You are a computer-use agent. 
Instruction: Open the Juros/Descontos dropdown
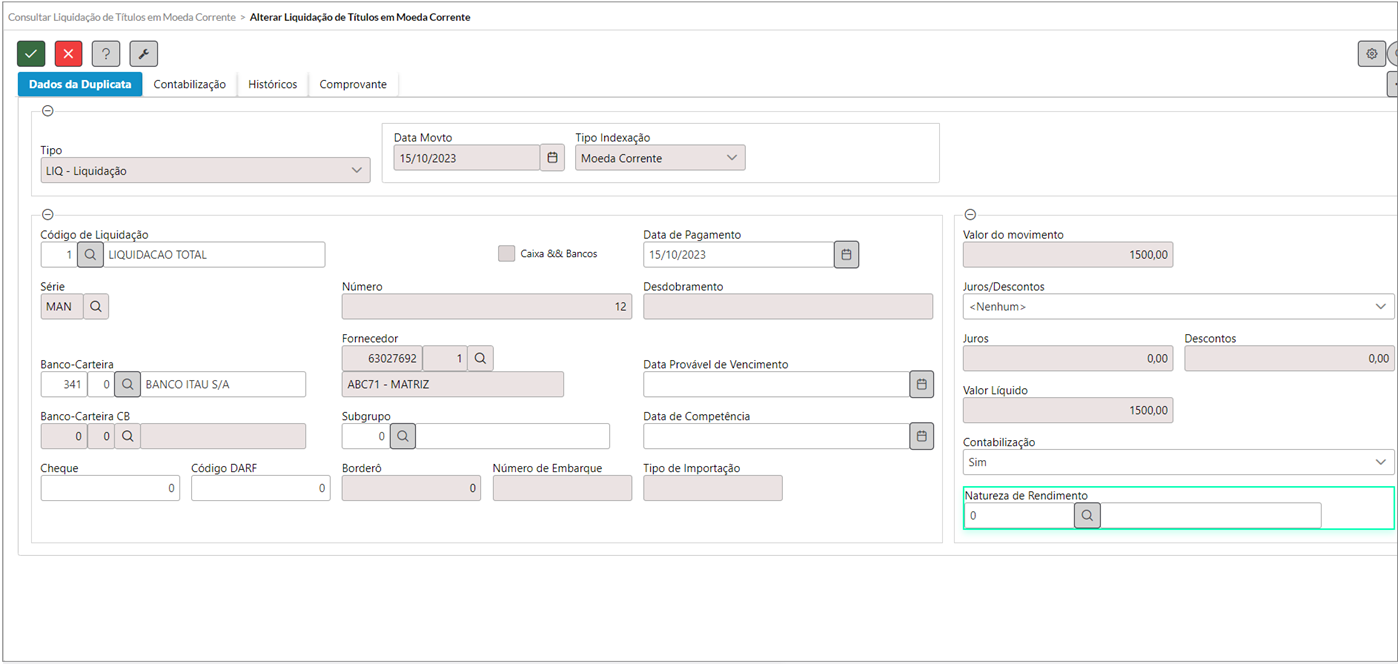click(1178, 307)
